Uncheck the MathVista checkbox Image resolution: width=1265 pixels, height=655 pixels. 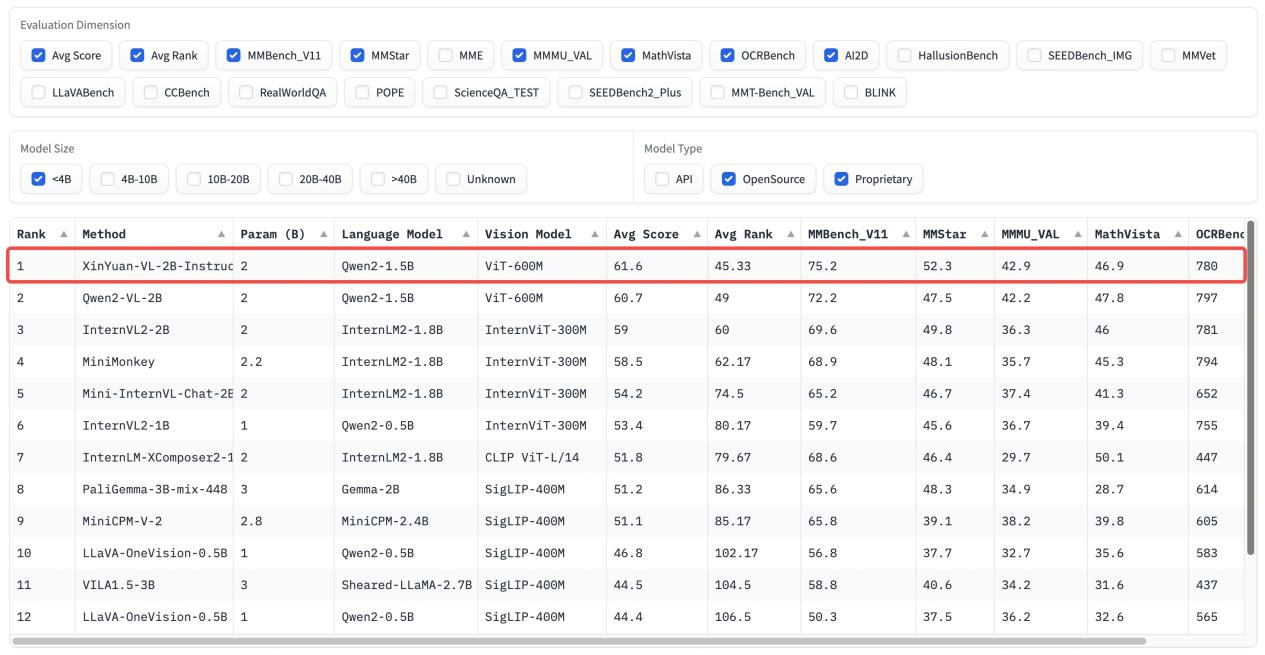[x=629, y=55]
